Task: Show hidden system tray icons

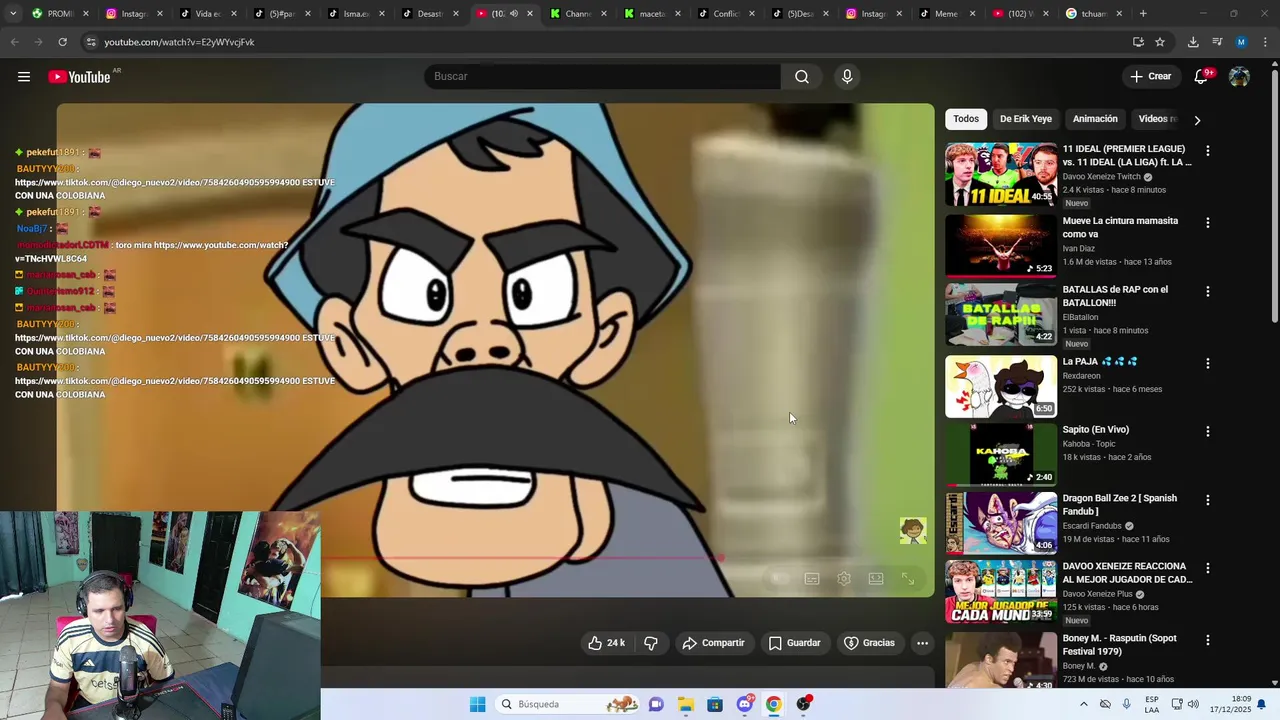Action: click(x=1084, y=704)
